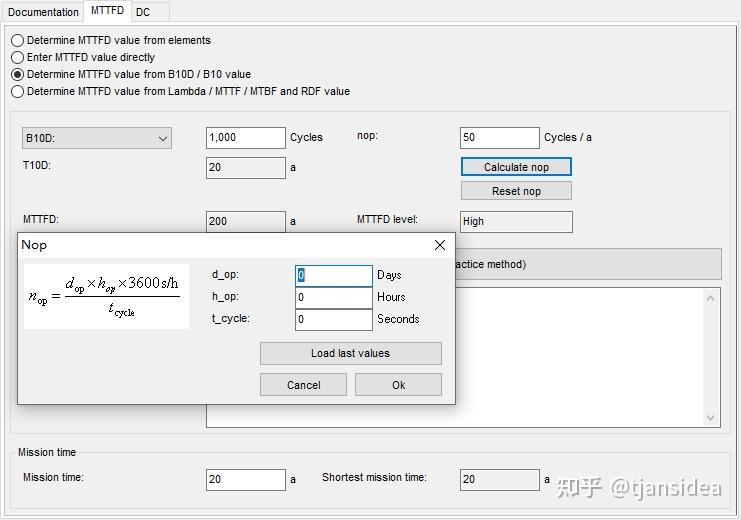Click the MTTFD tab
741x520 pixels.
107,10
